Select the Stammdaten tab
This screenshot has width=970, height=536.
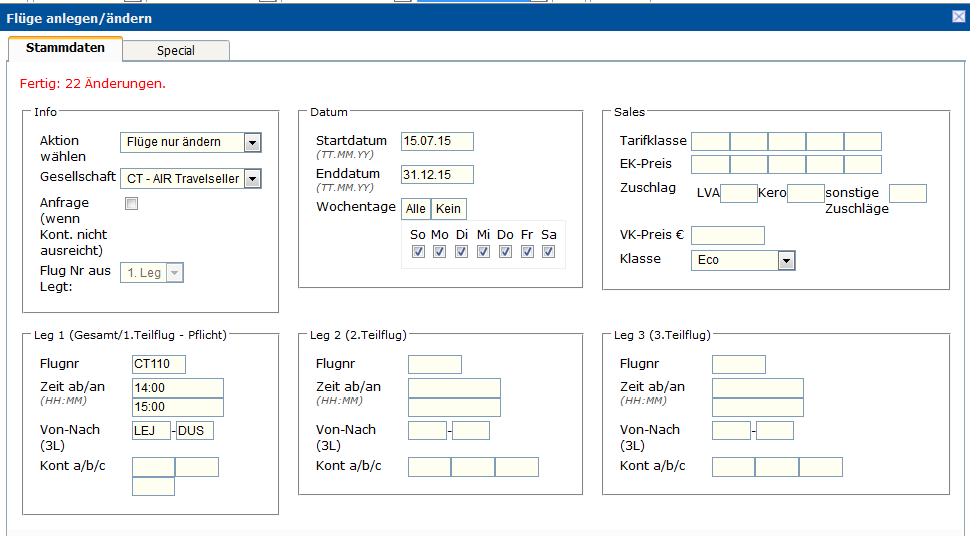pyautogui.click(x=65, y=48)
